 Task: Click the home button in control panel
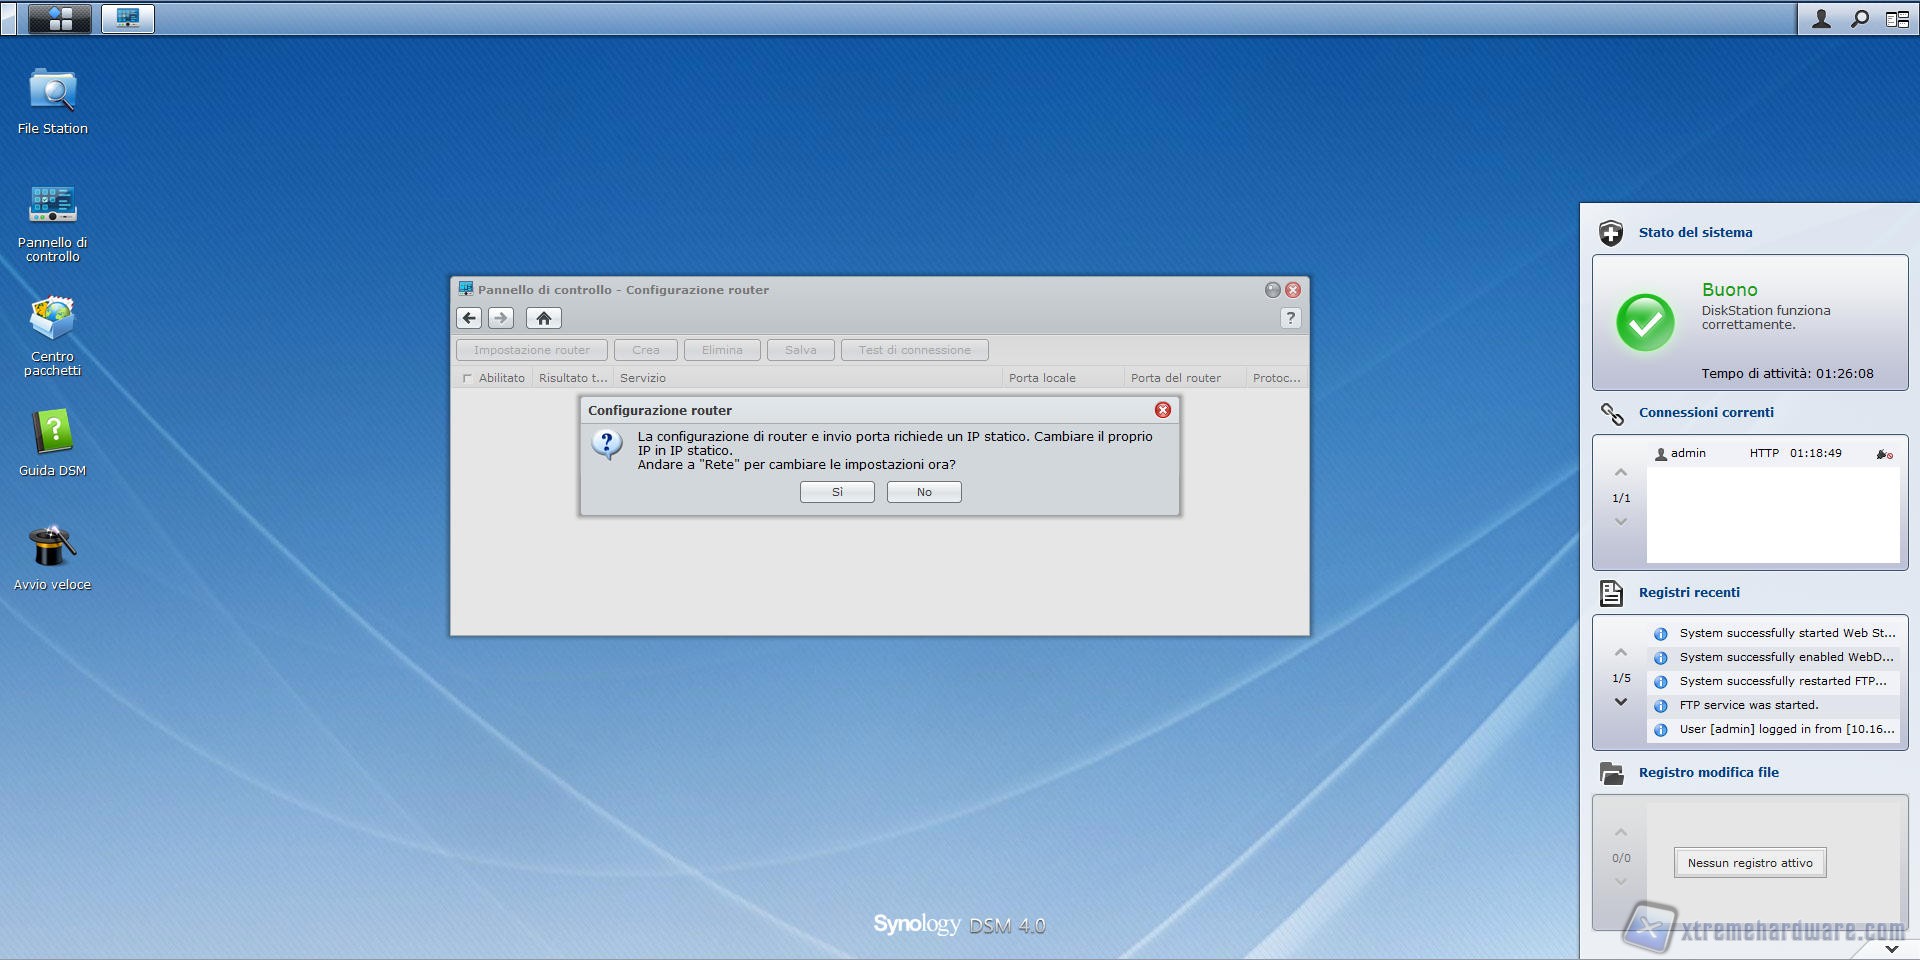(543, 318)
